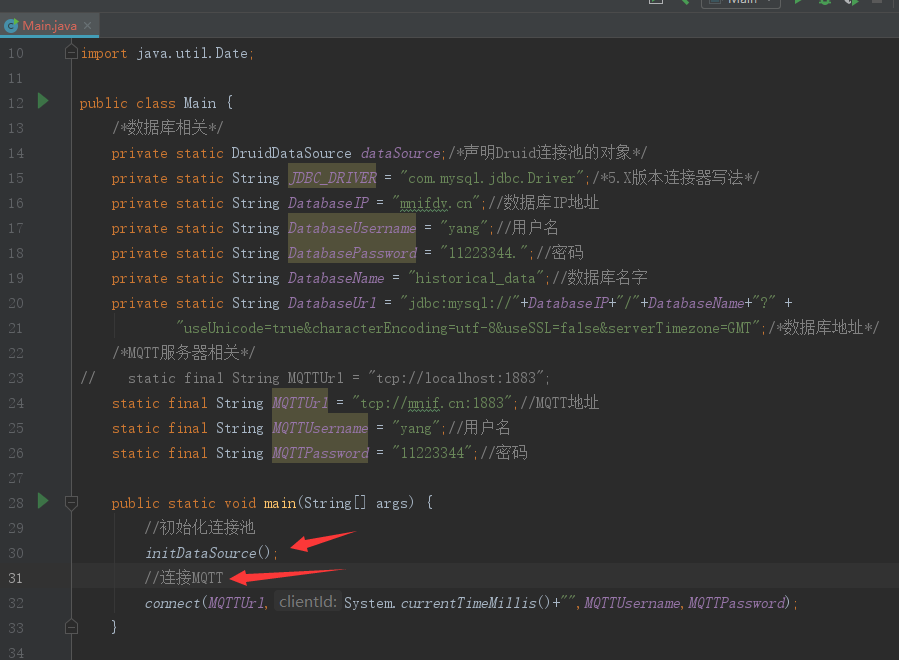
Task: Click the MQTTPassword argument on line 32
Action: pyautogui.click(x=736, y=603)
